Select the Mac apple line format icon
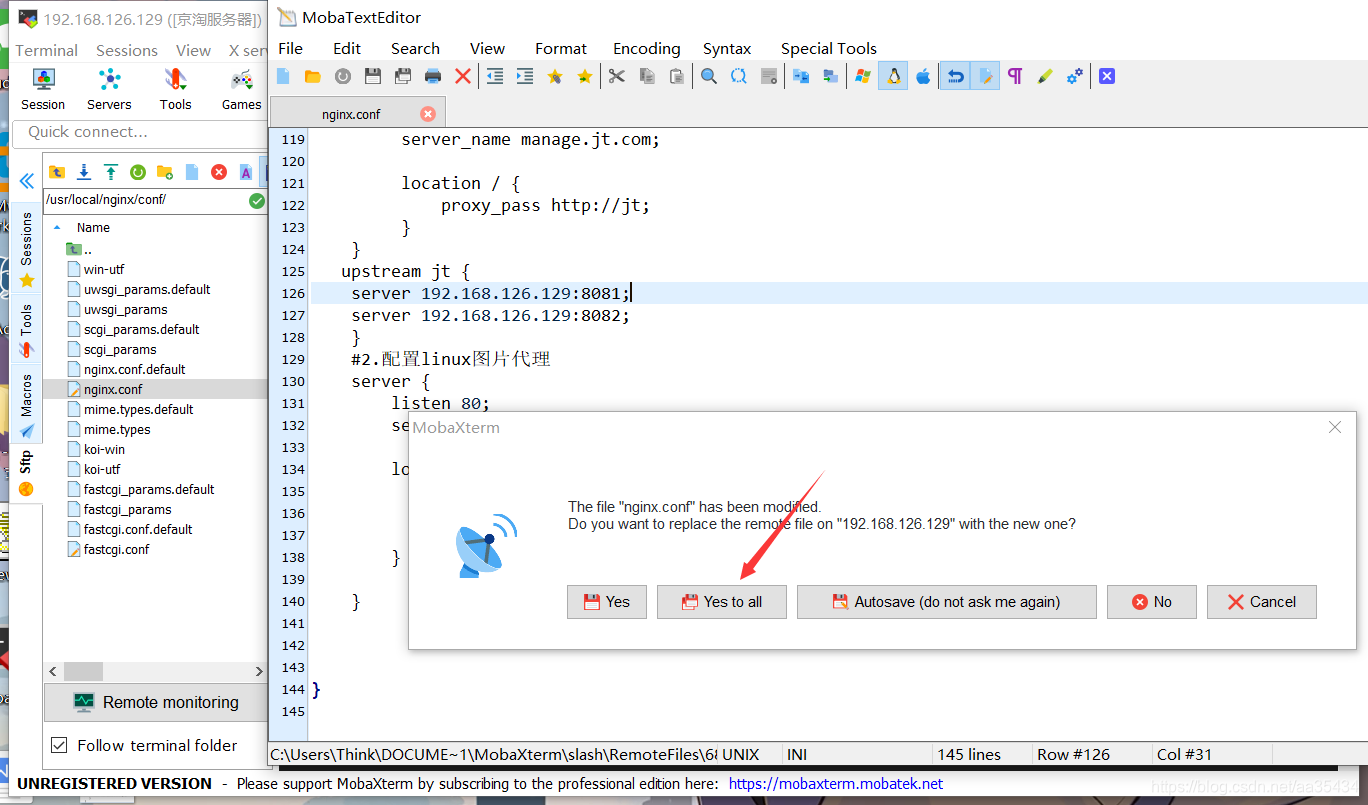This screenshot has width=1368, height=805. (x=923, y=76)
